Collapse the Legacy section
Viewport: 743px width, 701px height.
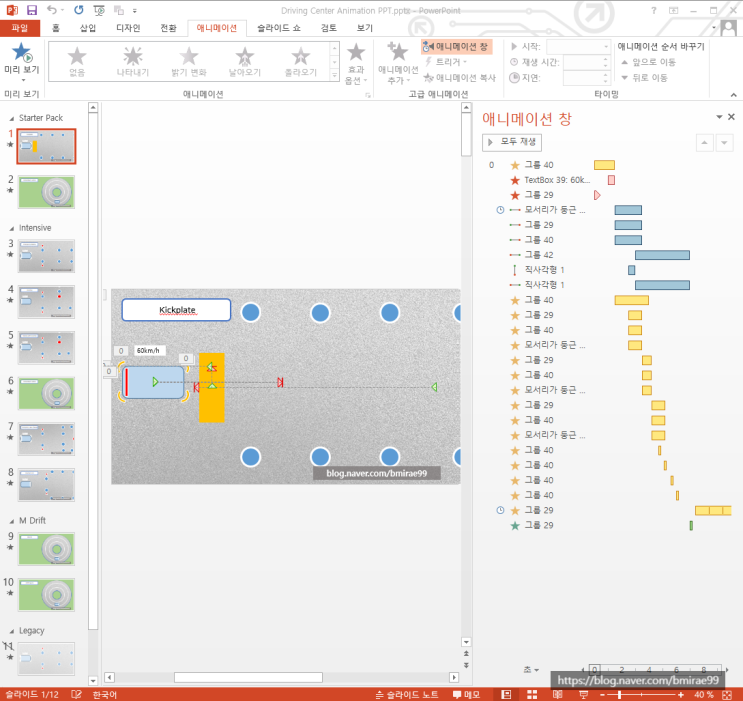[12, 631]
